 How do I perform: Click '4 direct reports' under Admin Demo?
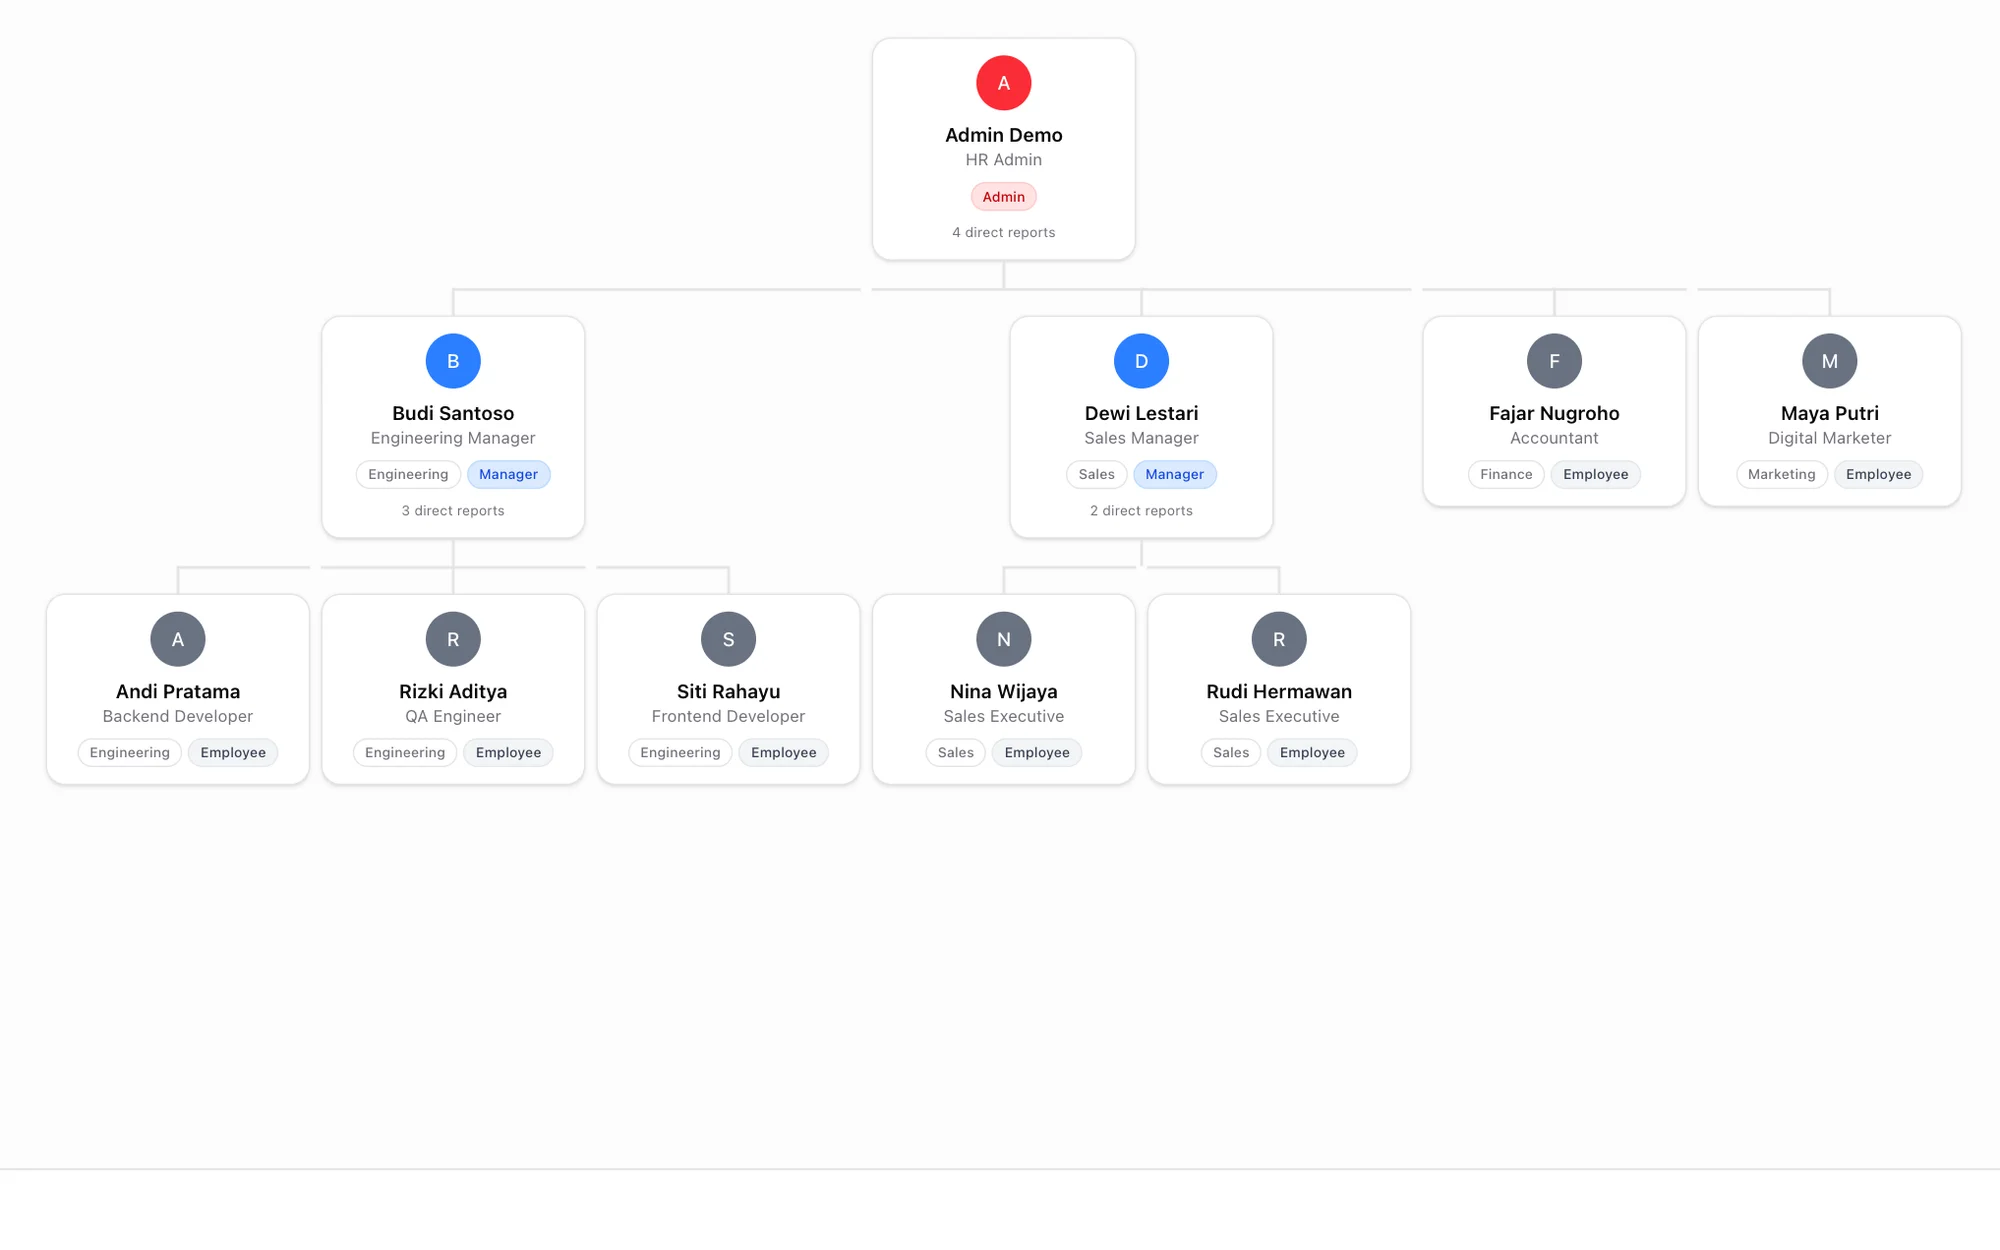coord(1003,232)
